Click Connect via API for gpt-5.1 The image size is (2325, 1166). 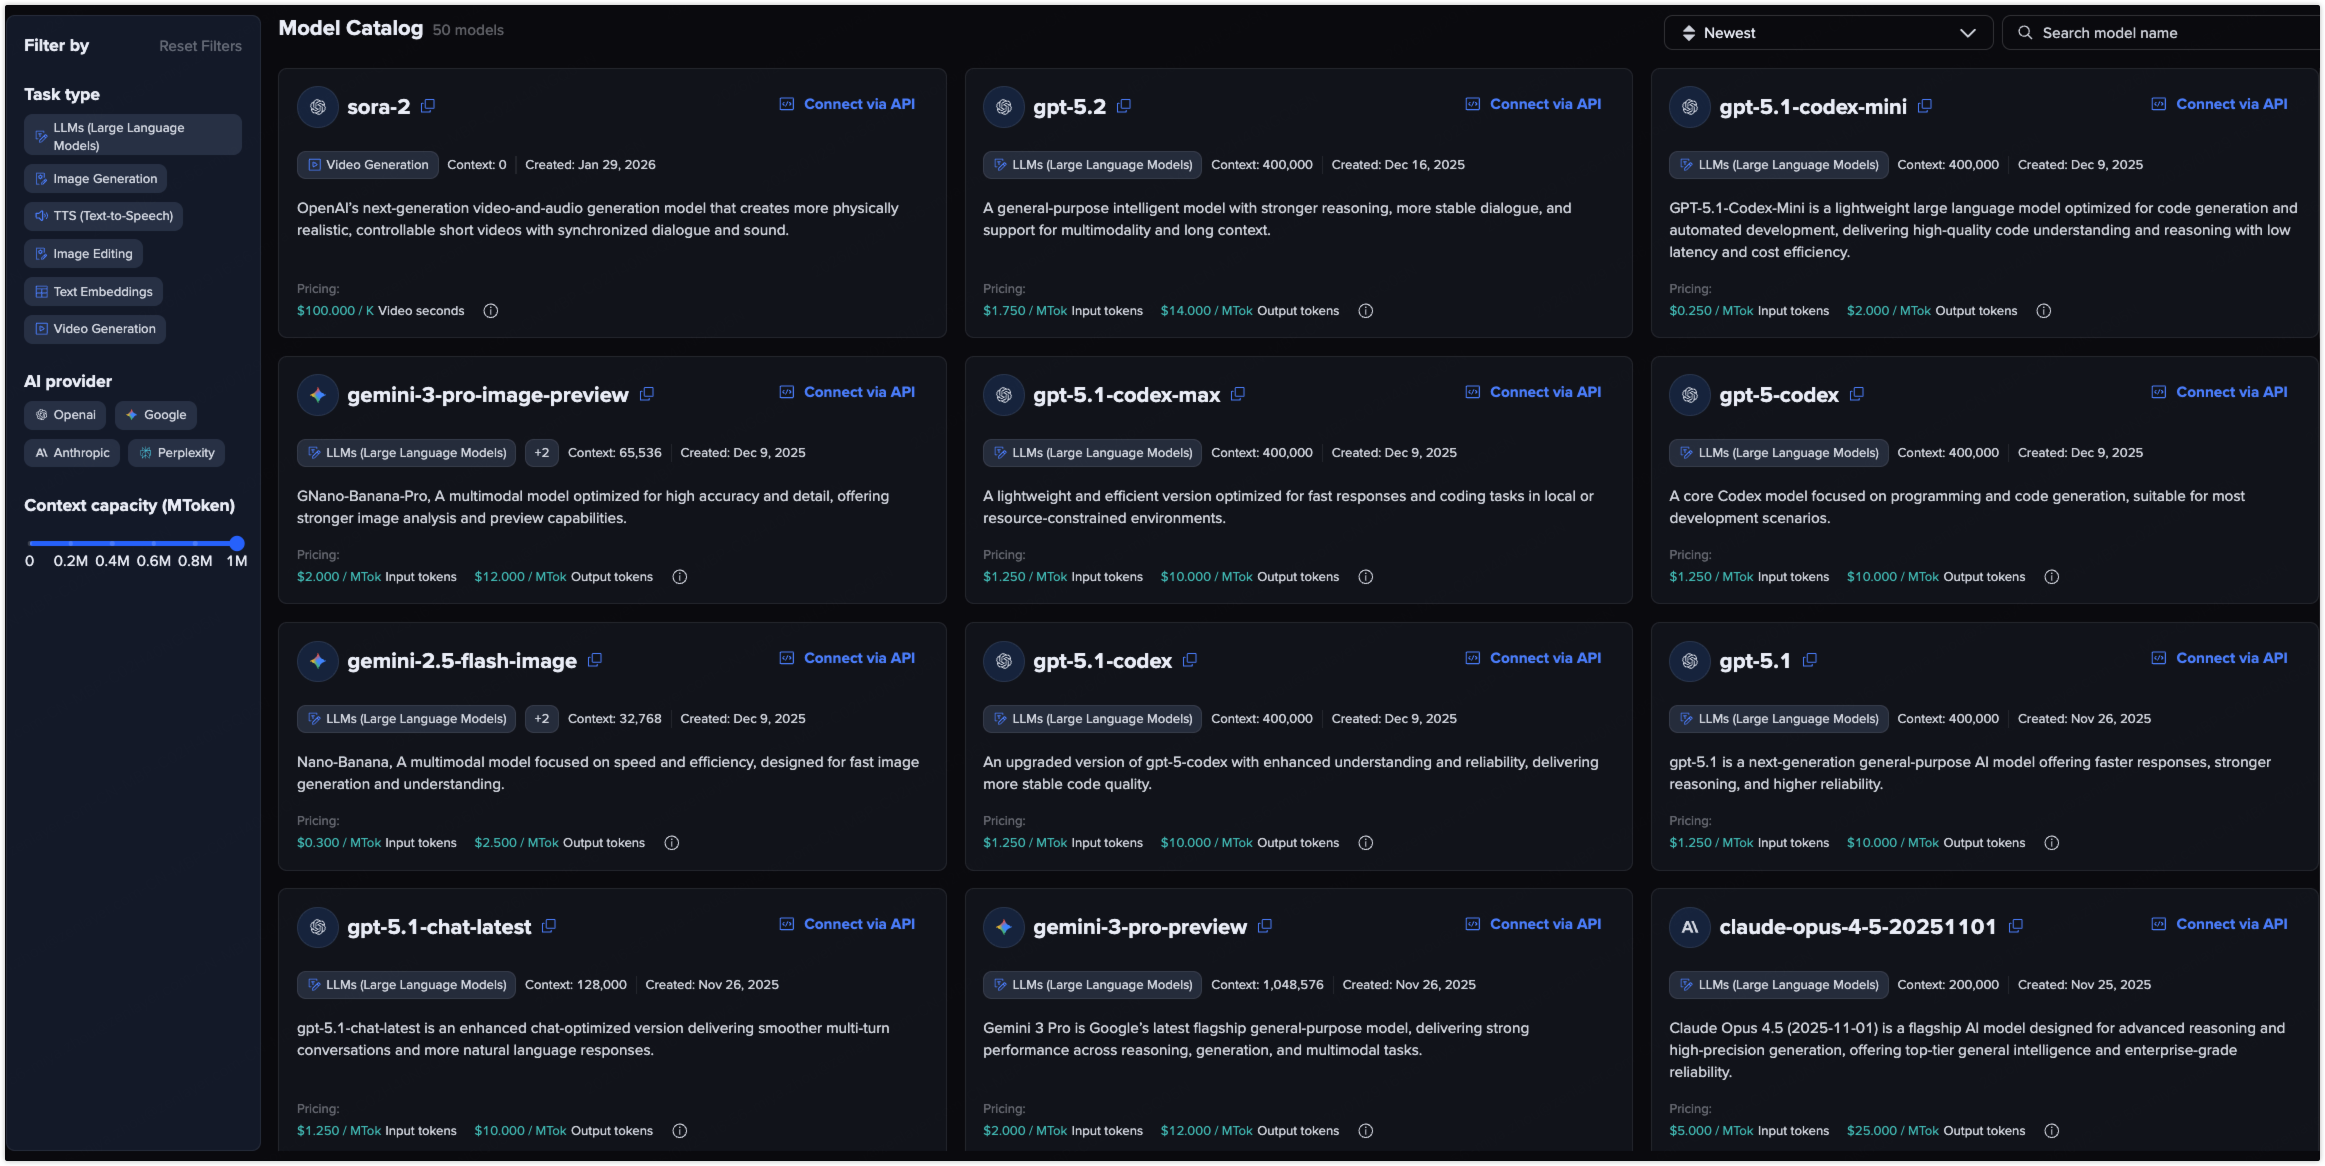(2220, 658)
